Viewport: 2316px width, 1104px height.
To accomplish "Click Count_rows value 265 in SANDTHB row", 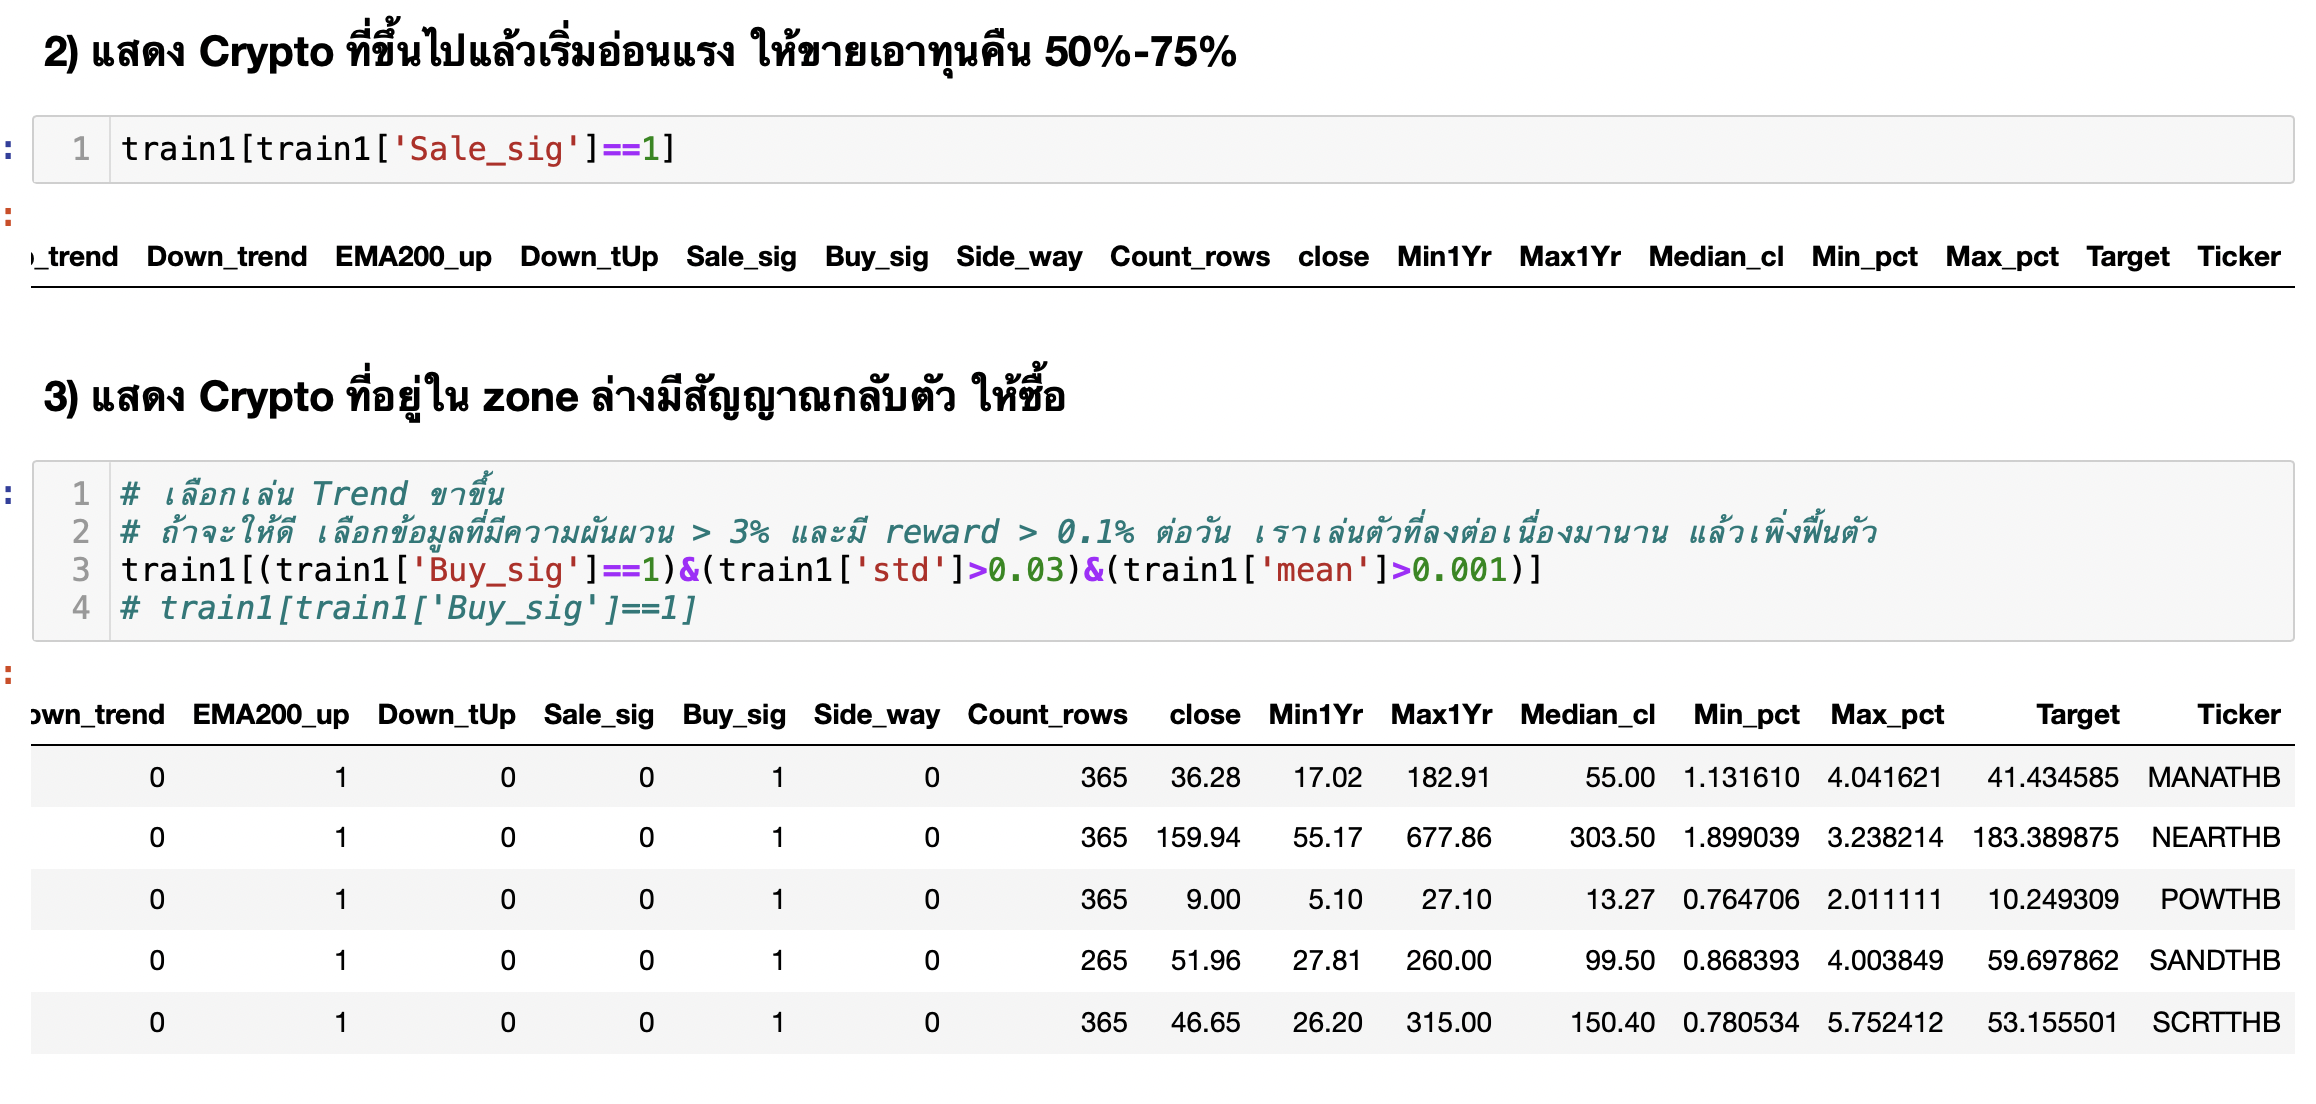I will pos(1103,960).
